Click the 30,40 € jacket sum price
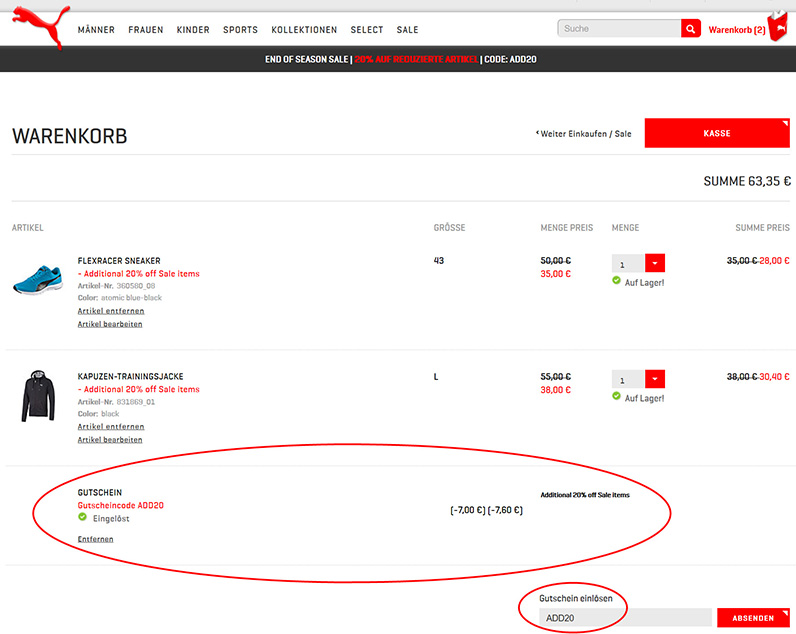 pyautogui.click(x=774, y=376)
